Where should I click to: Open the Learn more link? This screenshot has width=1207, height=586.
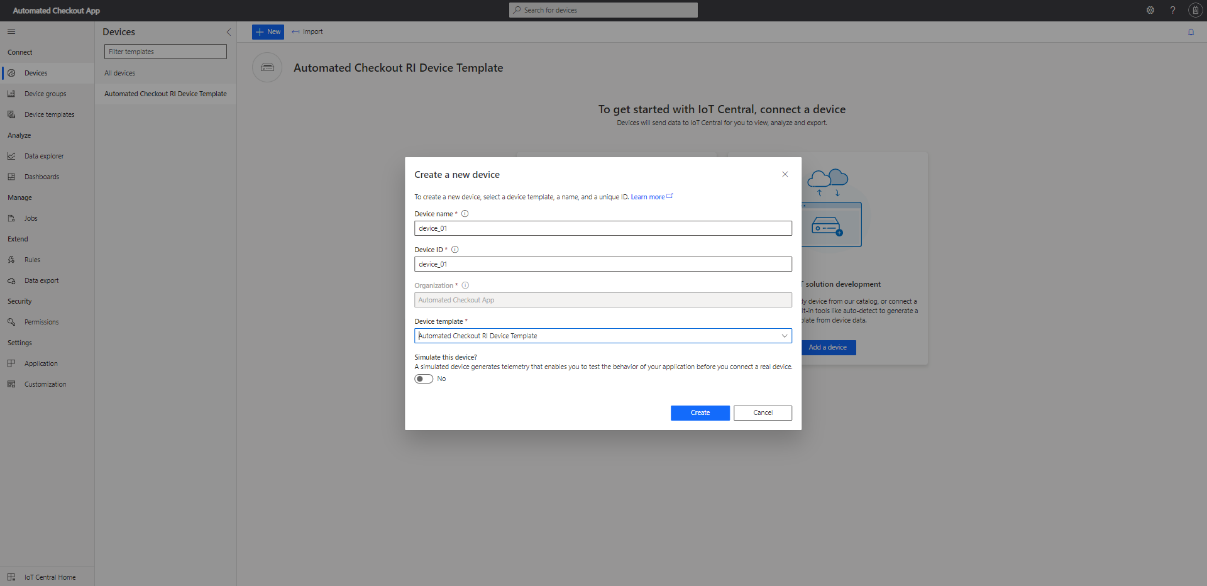click(652, 197)
